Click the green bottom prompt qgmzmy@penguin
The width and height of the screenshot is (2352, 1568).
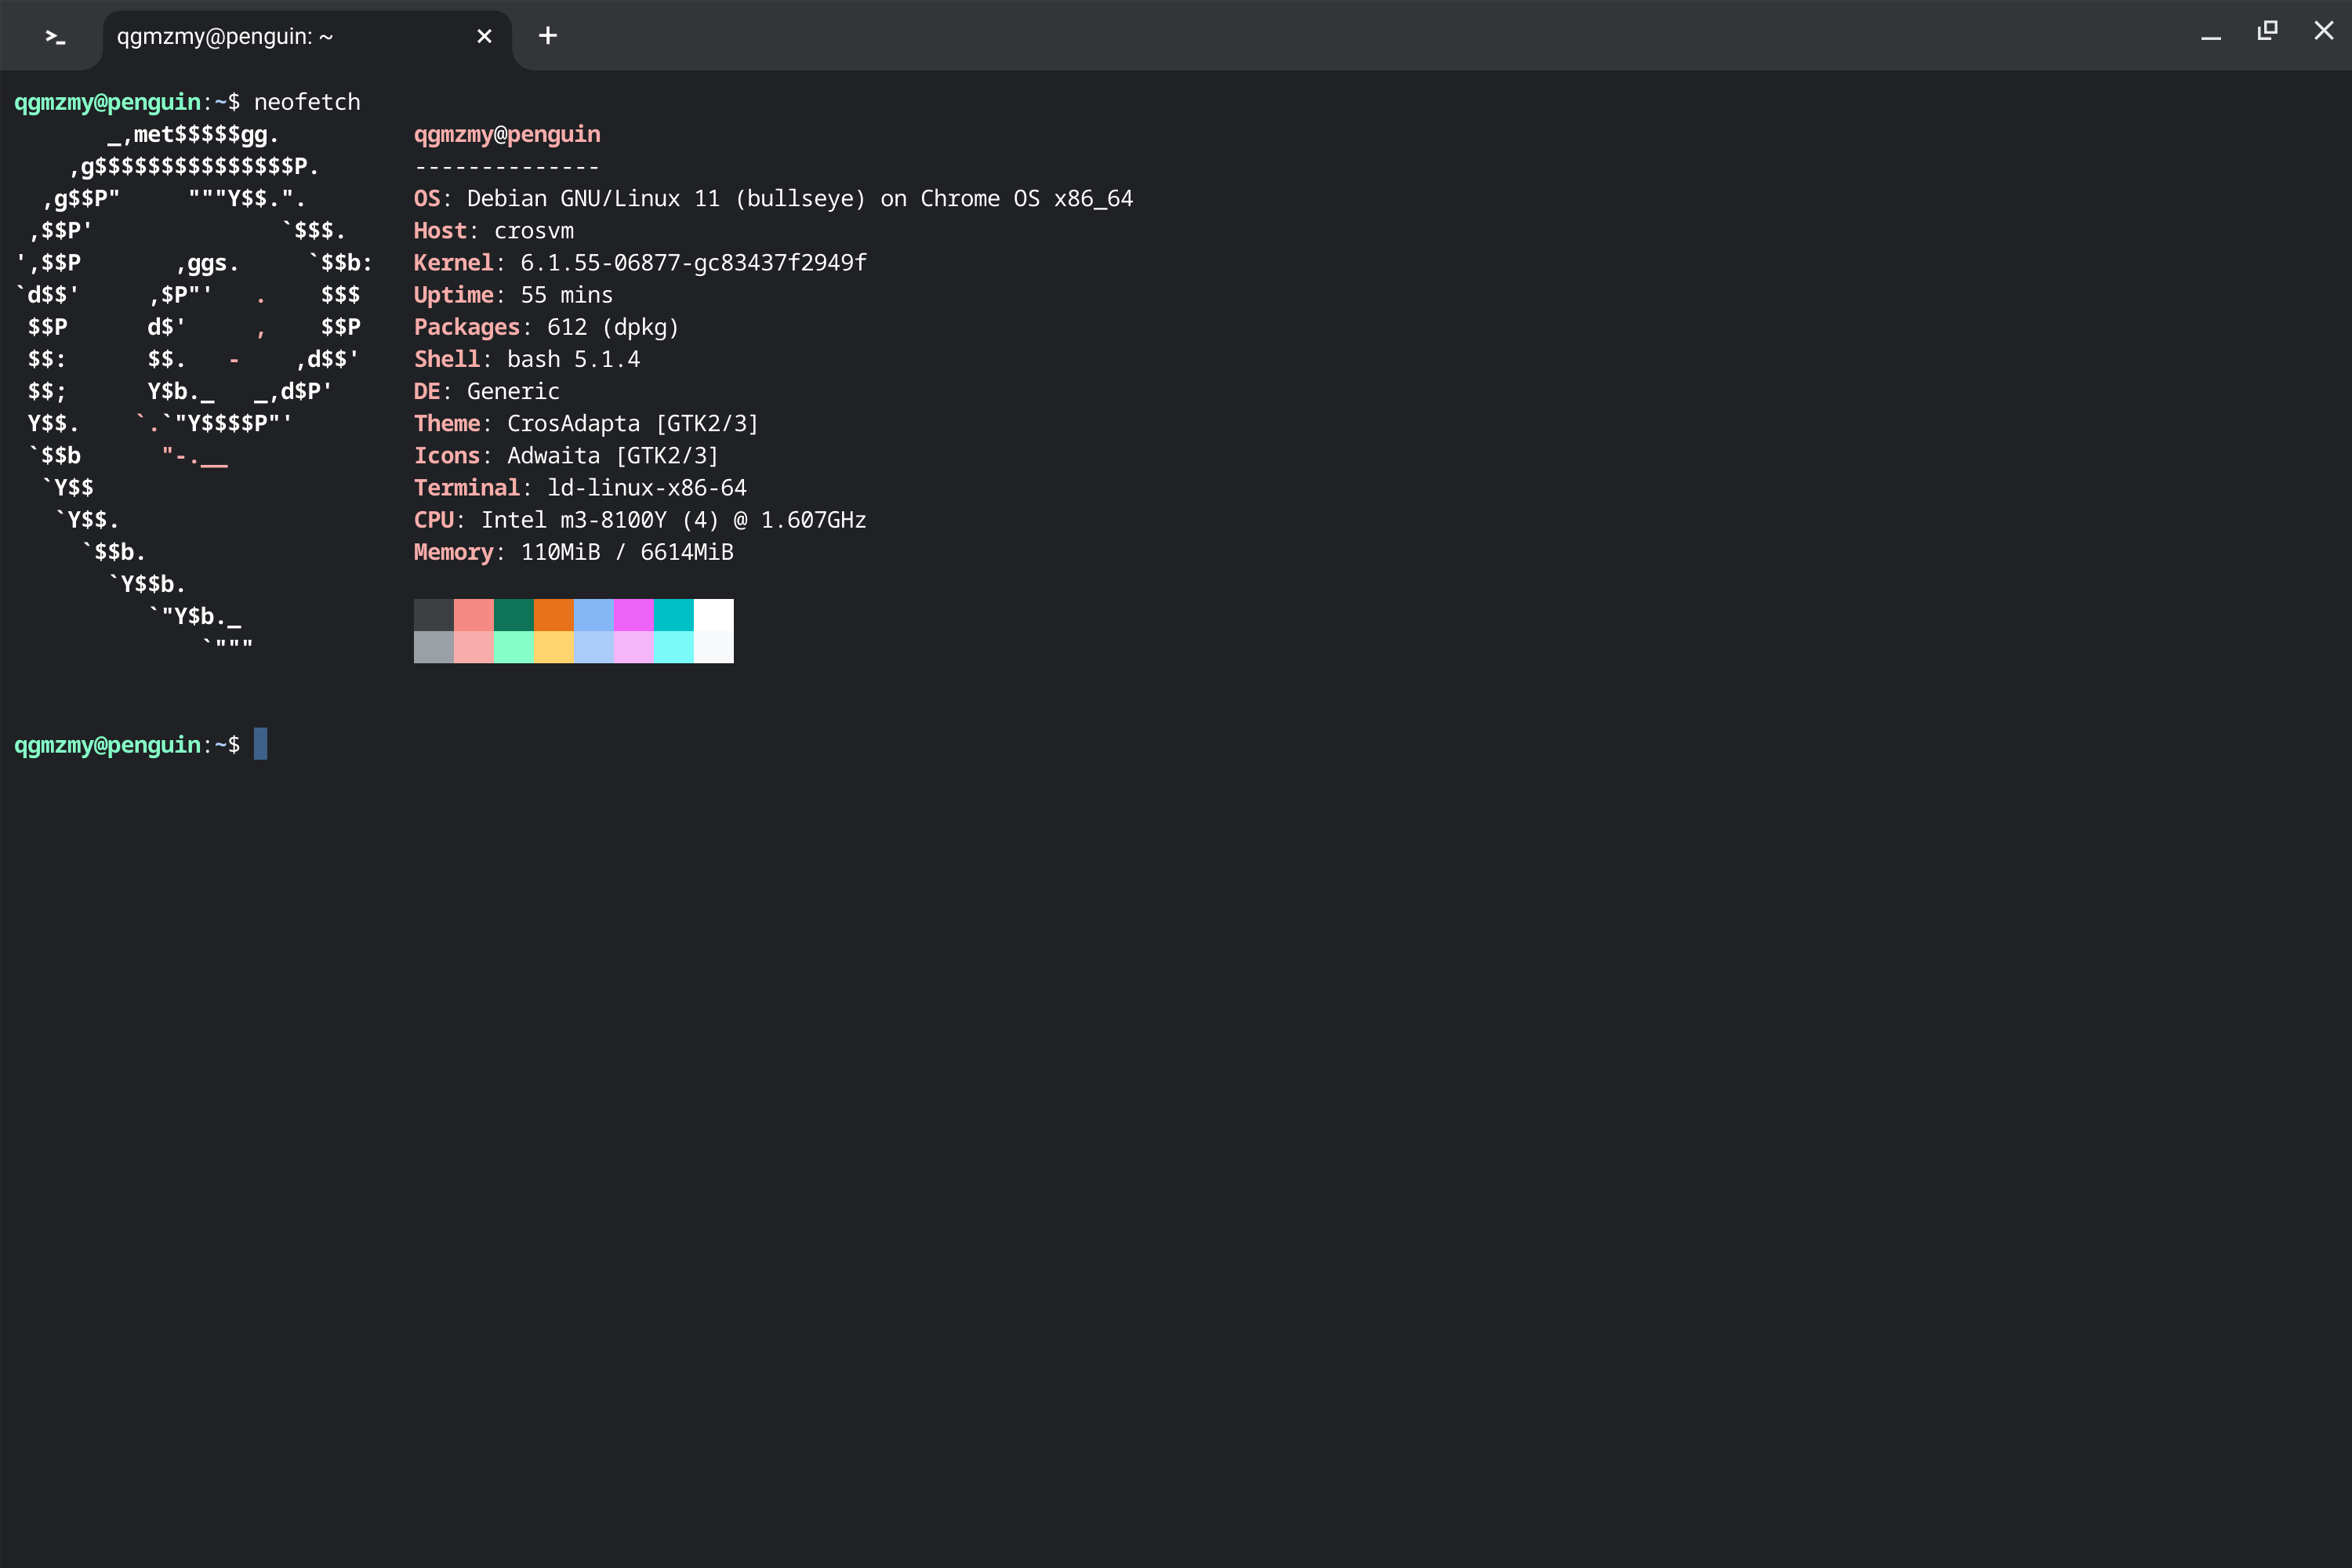tap(107, 746)
